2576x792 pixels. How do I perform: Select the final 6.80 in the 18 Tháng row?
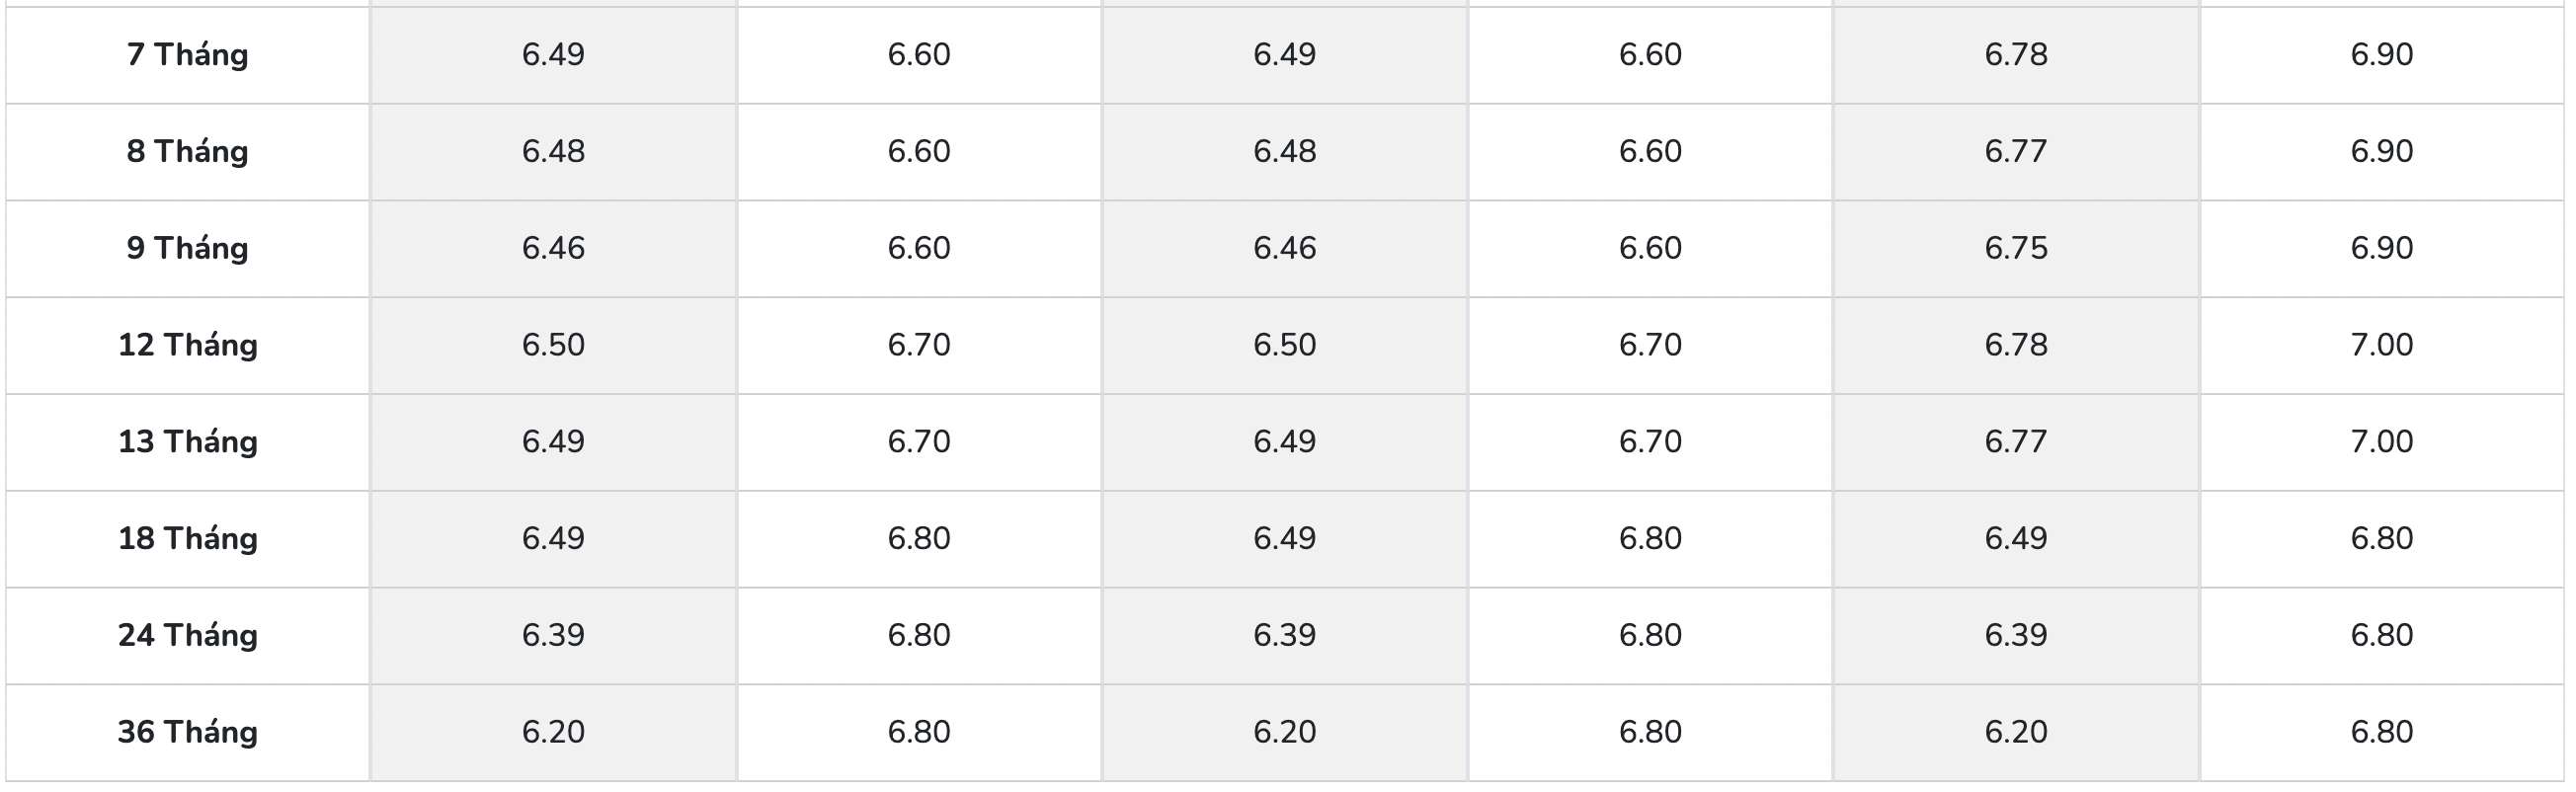point(2381,539)
